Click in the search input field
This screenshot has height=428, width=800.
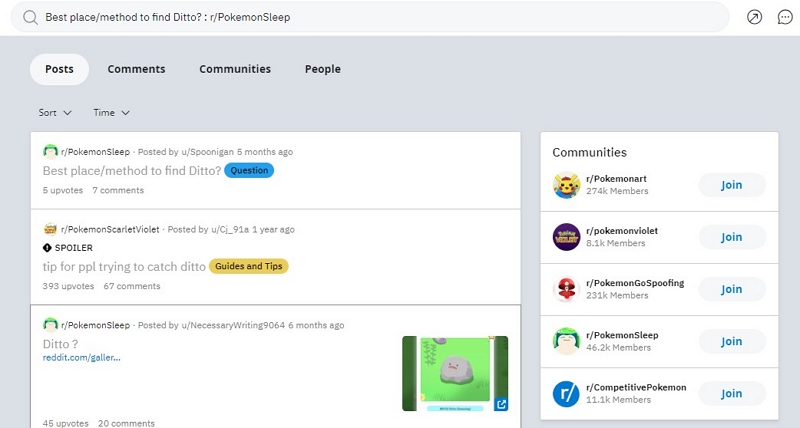point(370,17)
